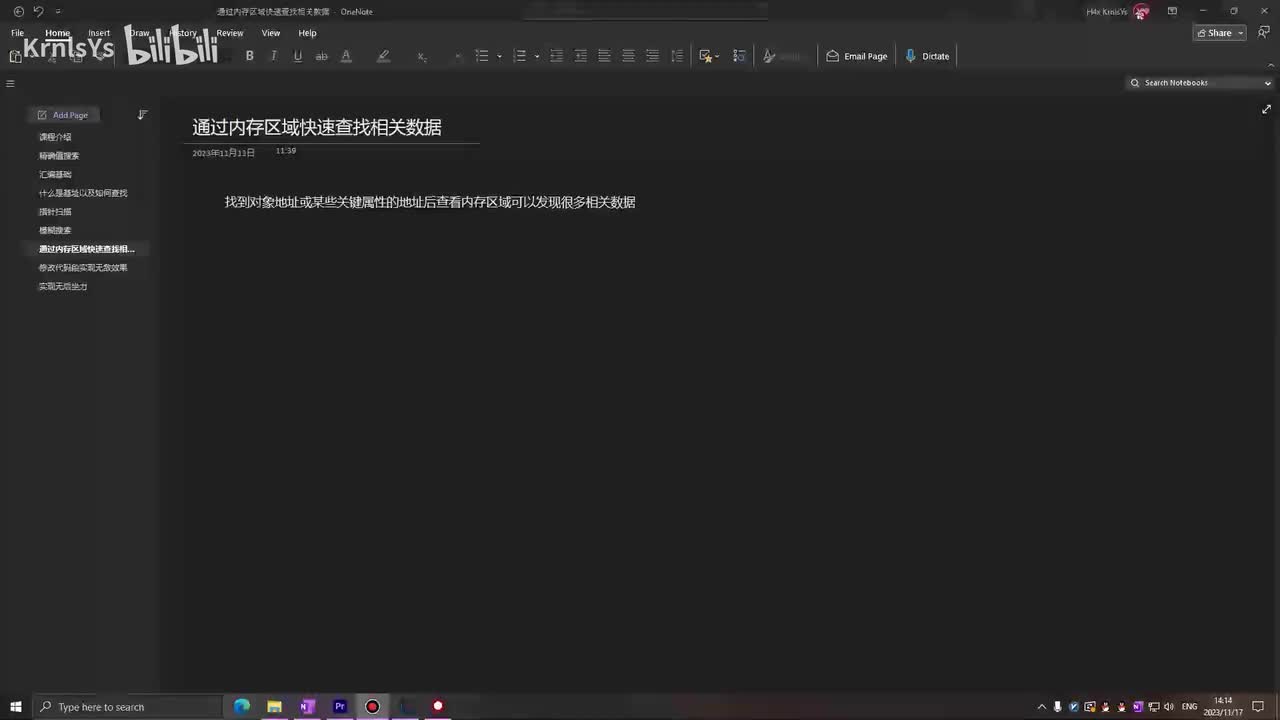Click taskbar 'Type here to search' box
The width and height of the screenshot is (1280, 720).
[x=128, y=707]
